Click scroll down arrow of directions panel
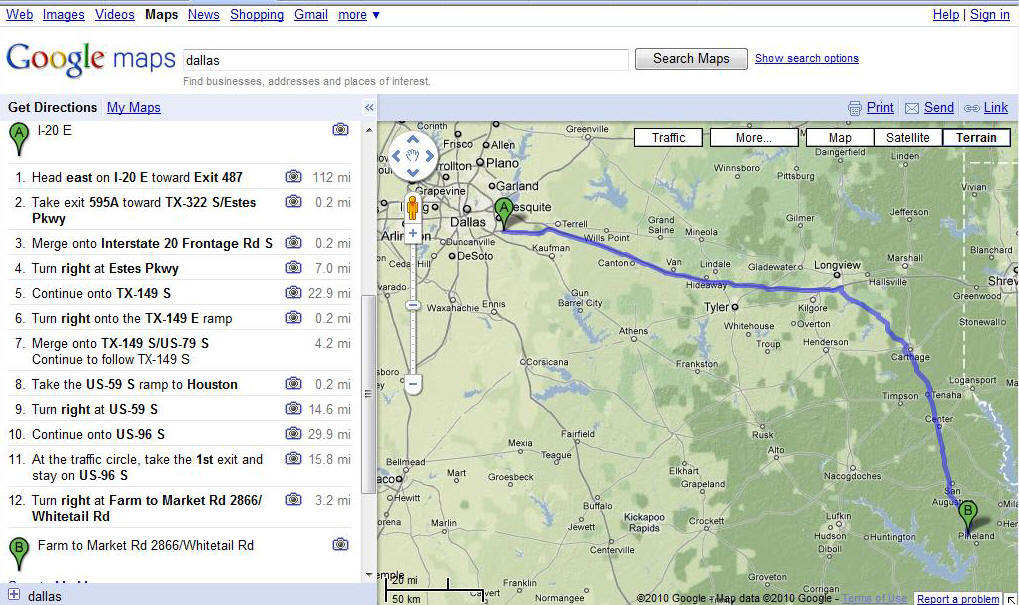Screen dimensions: 1019x605 click(x=368, y=575)
